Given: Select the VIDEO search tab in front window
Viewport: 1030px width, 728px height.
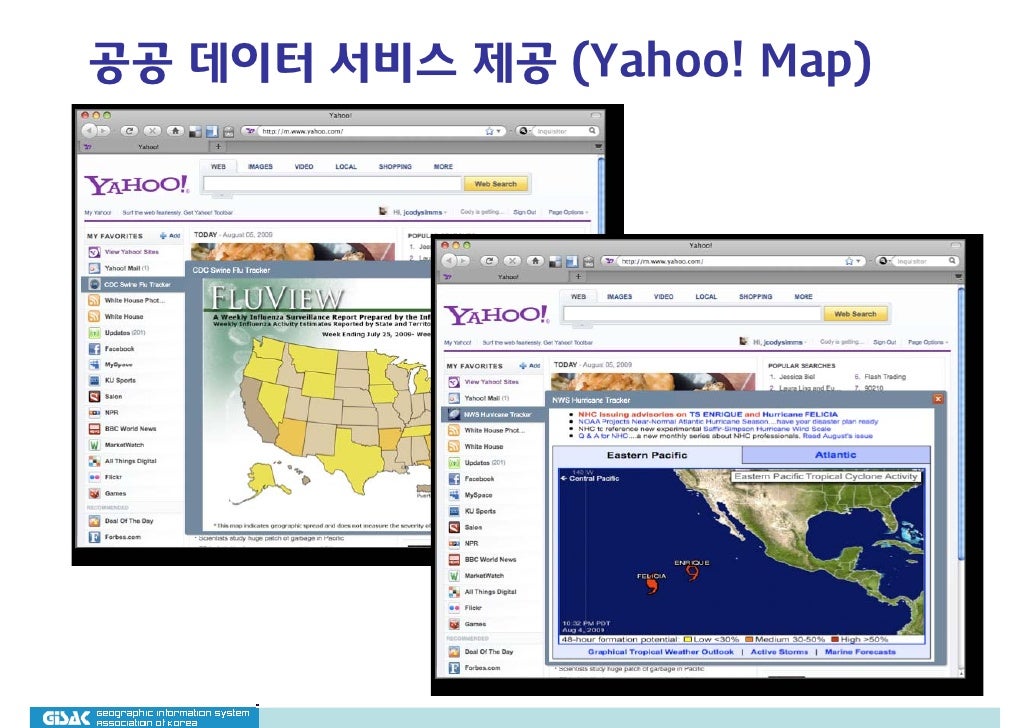Looking at the screenshot, I should coord(663,297).
